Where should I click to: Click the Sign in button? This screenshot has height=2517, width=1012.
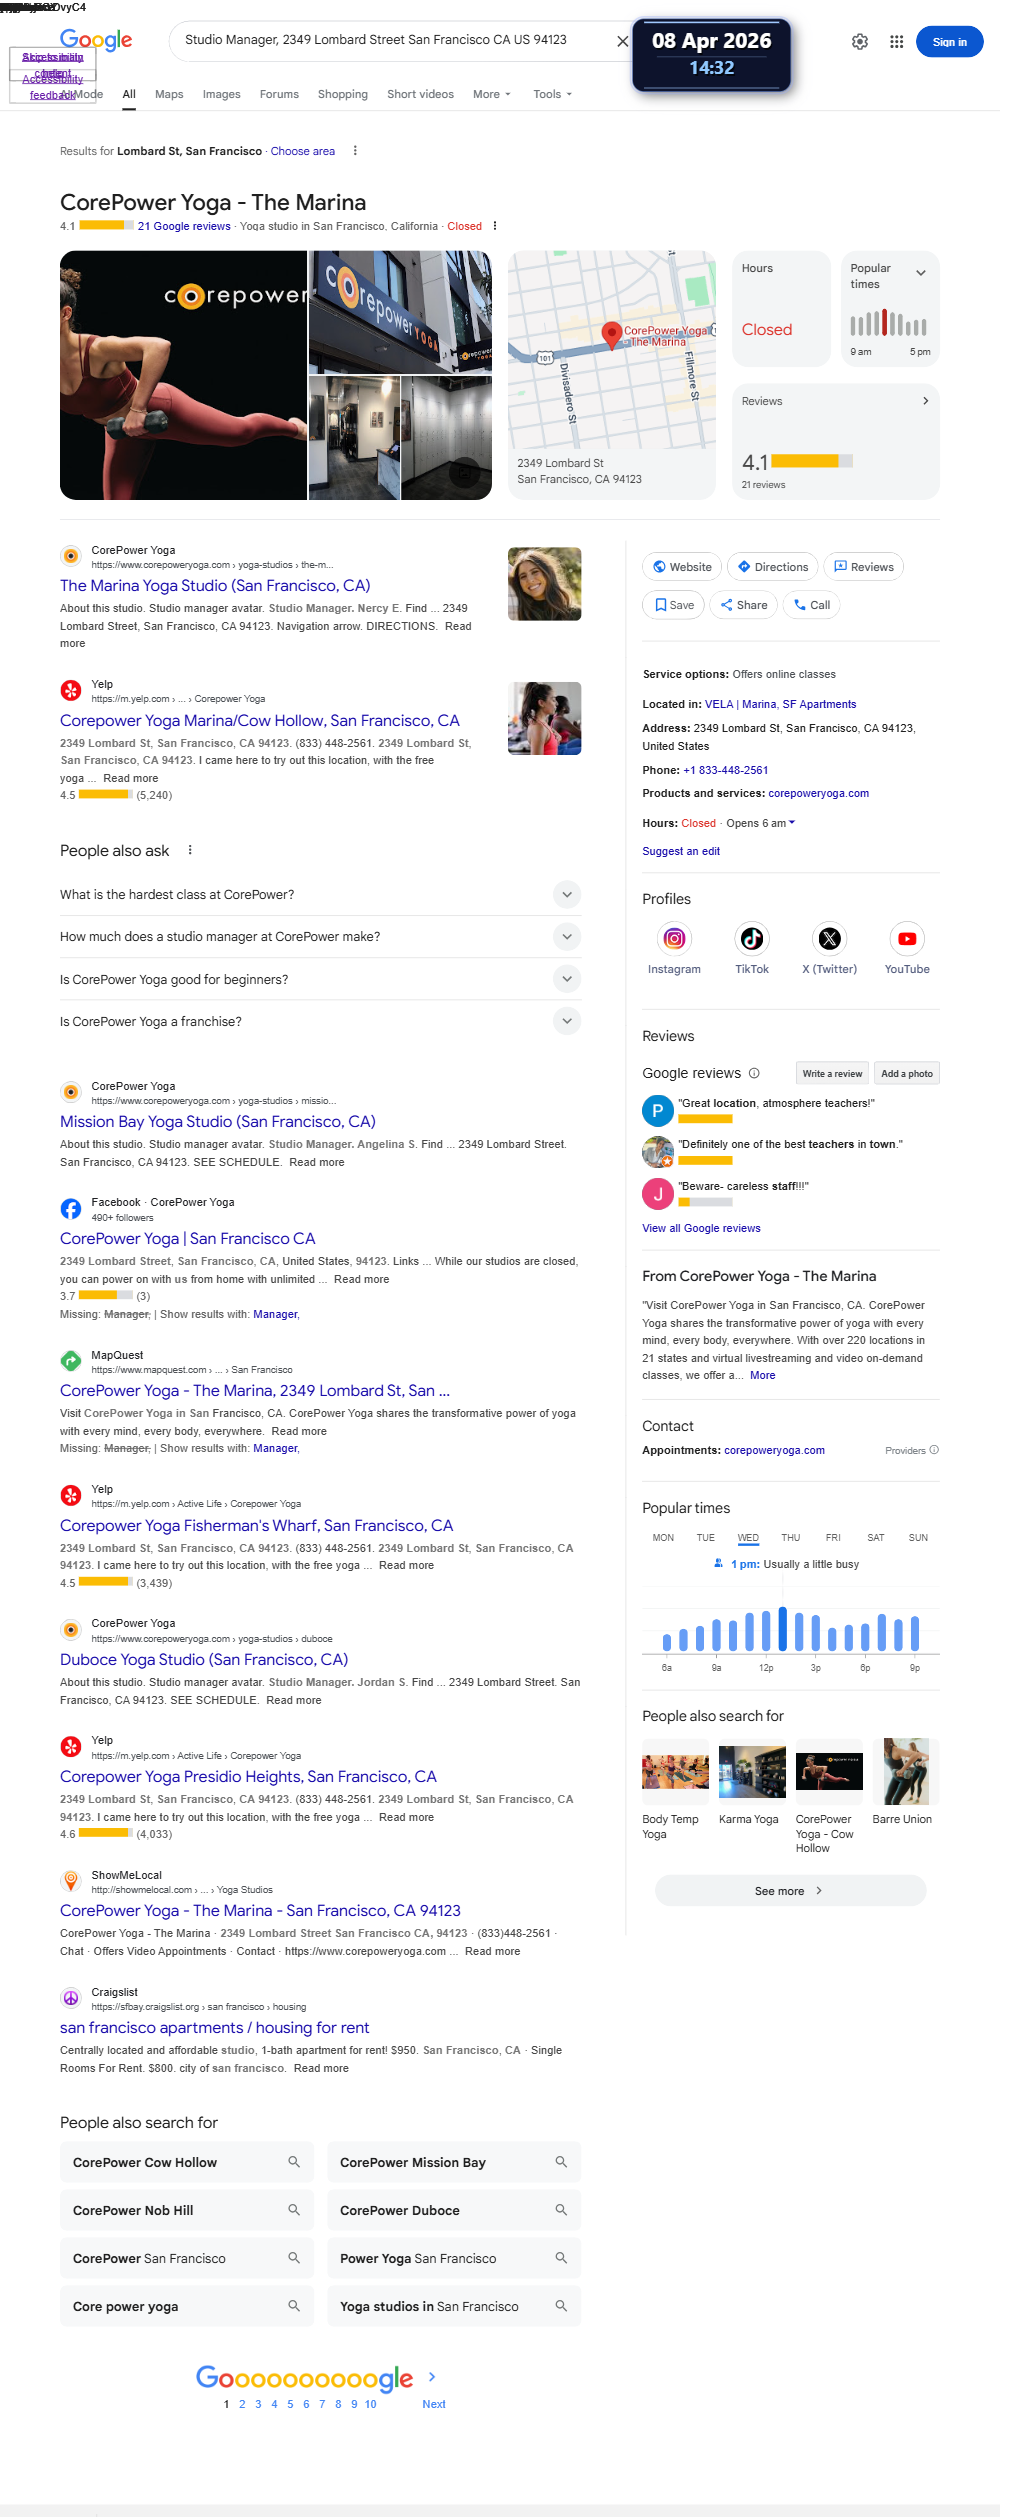point(949,42)
